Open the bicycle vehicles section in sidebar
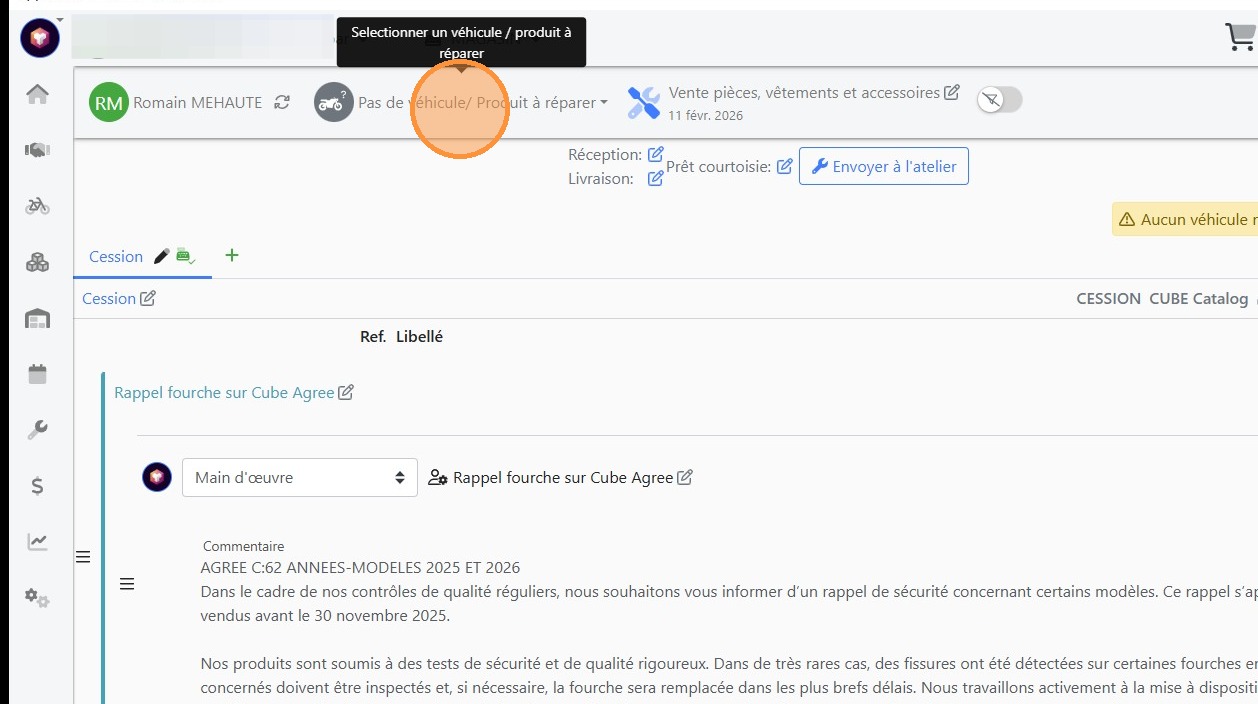The width and height of the screenshot is (1258, 704). tap(37, 206)
